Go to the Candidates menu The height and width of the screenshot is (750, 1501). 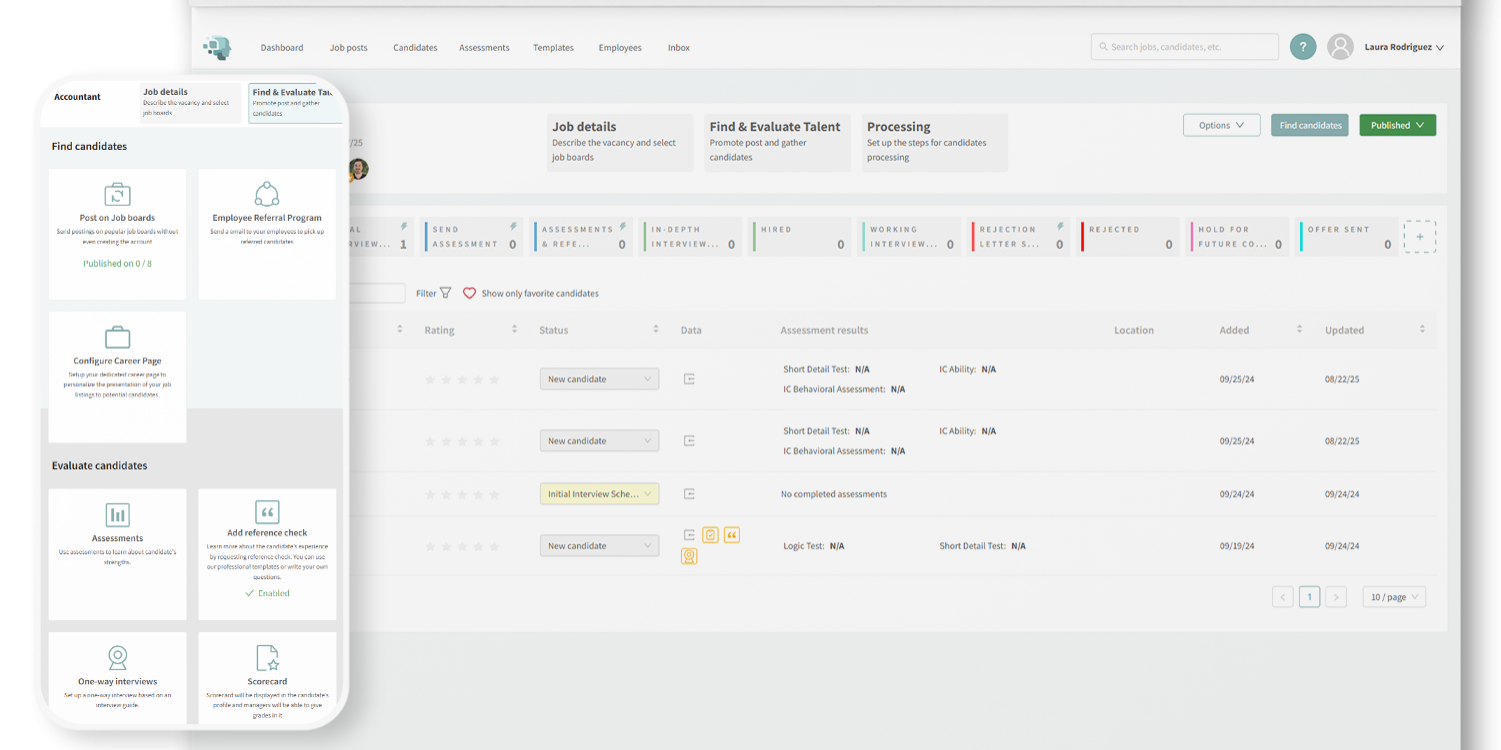click(x=415, y=48)
